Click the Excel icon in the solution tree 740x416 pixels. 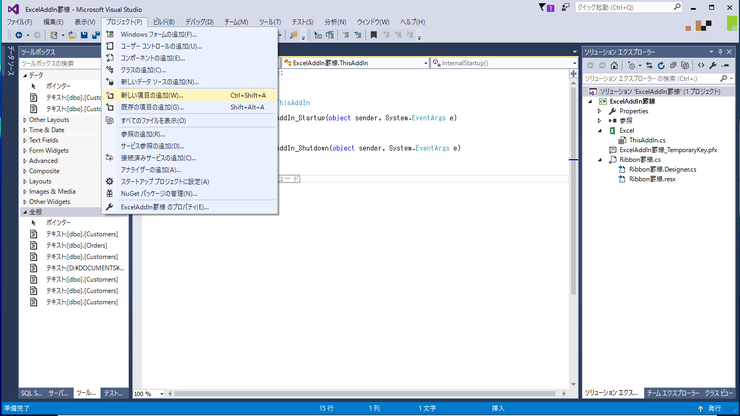coord(612,130)
